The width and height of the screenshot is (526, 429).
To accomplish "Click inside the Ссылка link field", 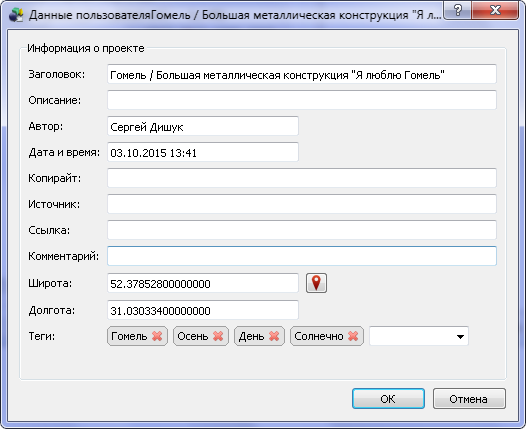I will 302,230.
